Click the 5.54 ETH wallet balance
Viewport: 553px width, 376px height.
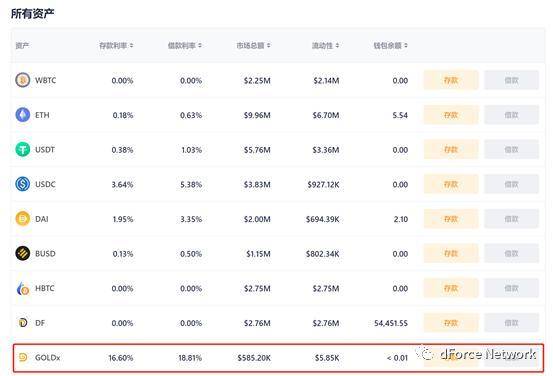click(x=400, y=115)
